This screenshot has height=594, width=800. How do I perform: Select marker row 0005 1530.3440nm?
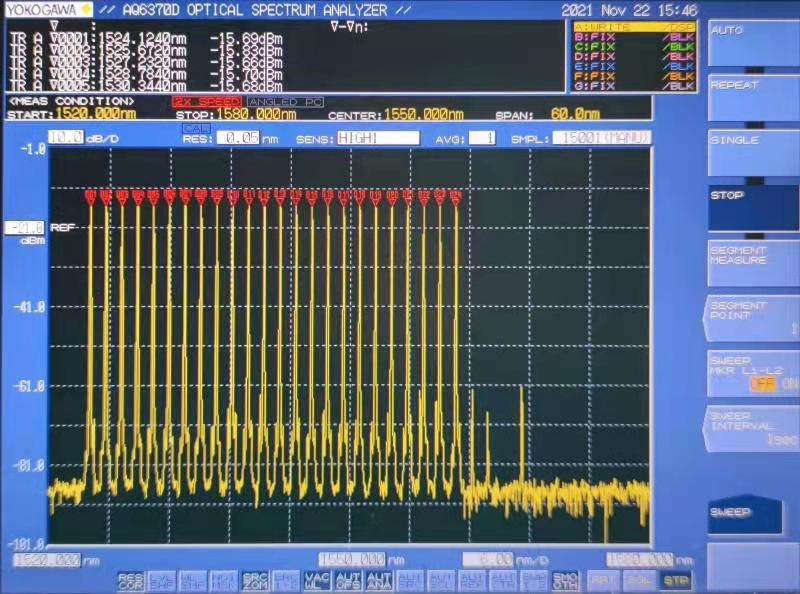coord(146,86)
